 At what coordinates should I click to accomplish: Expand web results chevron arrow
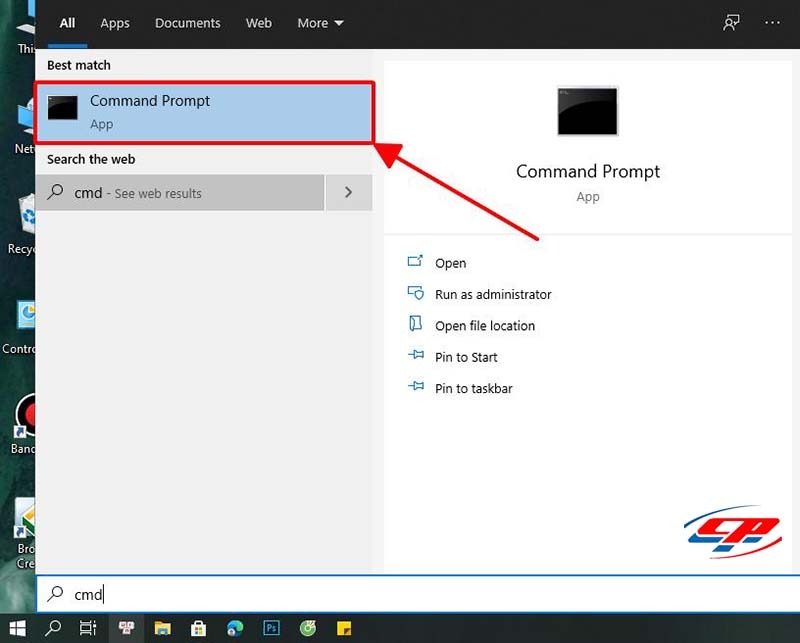[349, 192]
